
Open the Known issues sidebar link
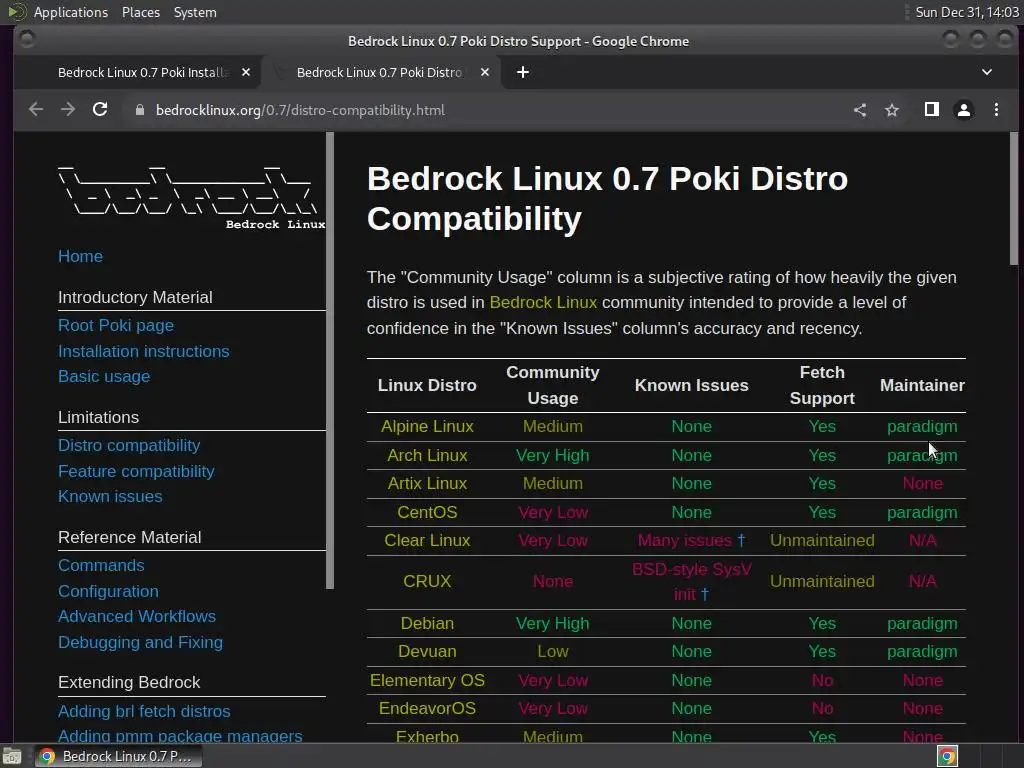click(x=110, y=496)
